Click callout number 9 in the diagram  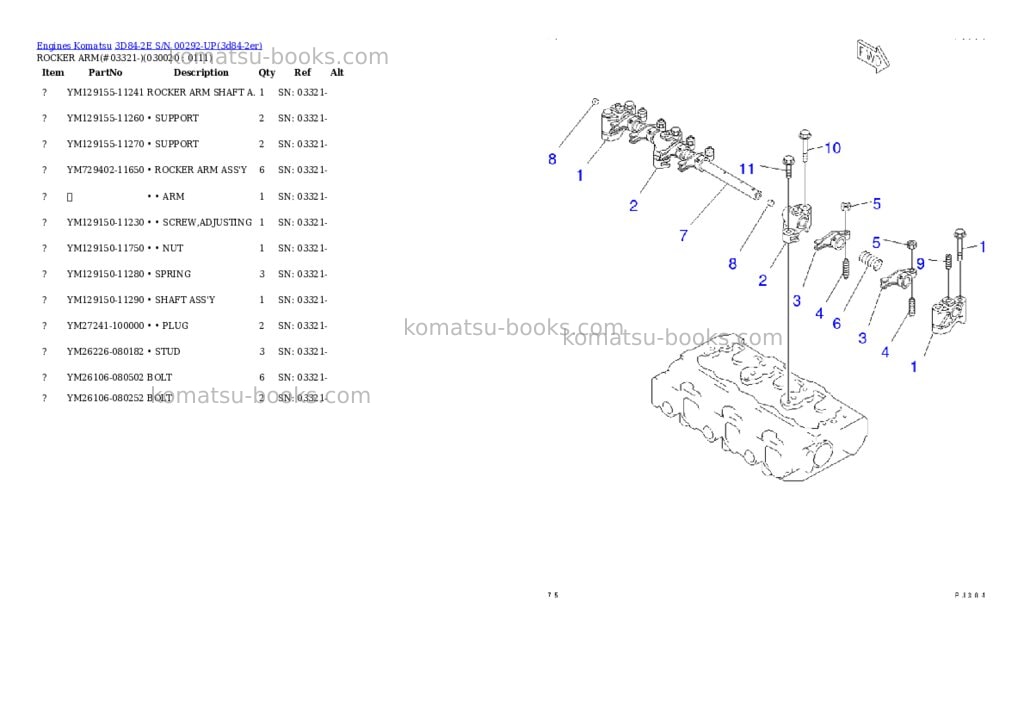[920, 264]
